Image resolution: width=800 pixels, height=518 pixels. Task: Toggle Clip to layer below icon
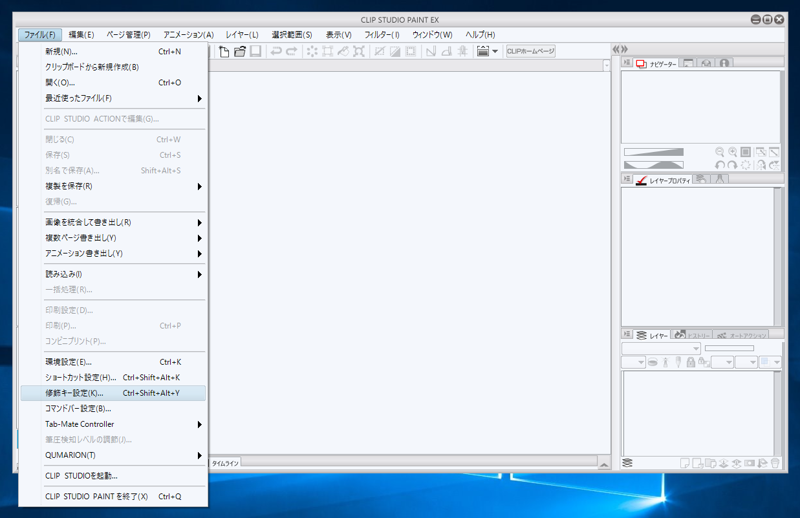tap(653, 362)
